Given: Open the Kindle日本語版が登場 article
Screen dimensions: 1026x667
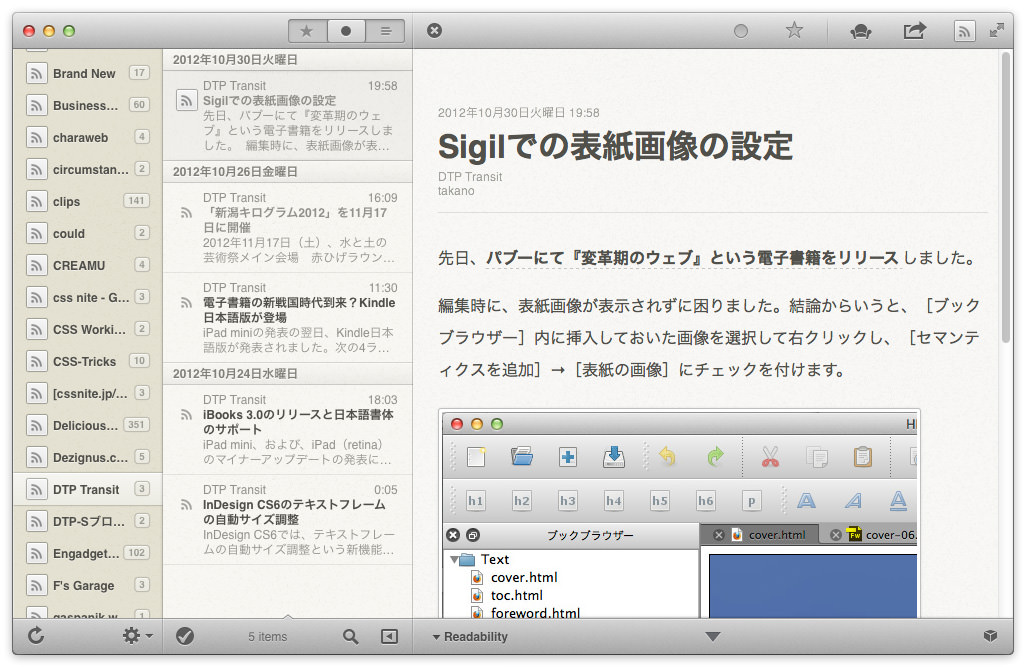Looking at the screenshot, I should coord(287,317).
